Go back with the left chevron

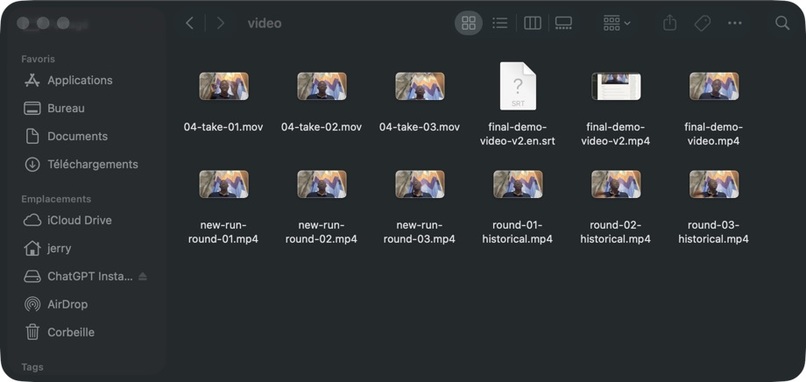pos(190,23)
